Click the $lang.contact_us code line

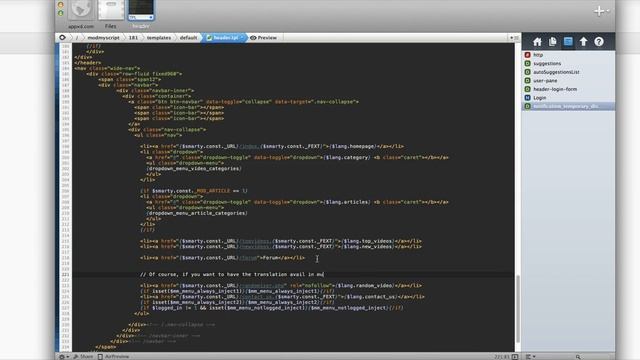coord(282,297)
